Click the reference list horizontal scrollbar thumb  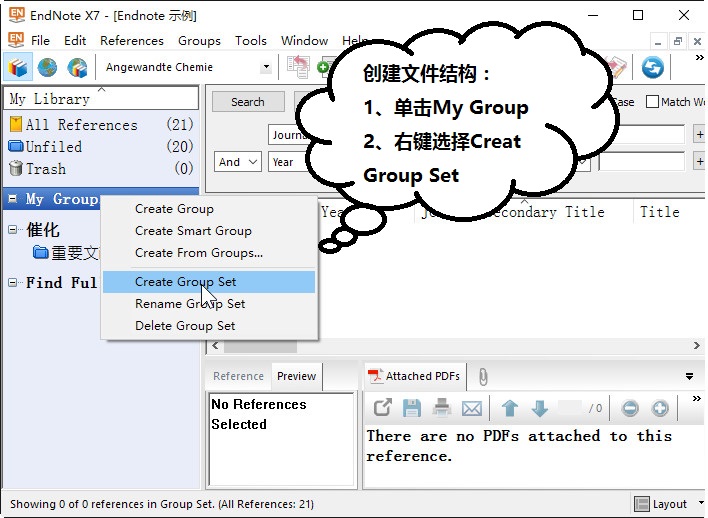[x=260, y=346]
